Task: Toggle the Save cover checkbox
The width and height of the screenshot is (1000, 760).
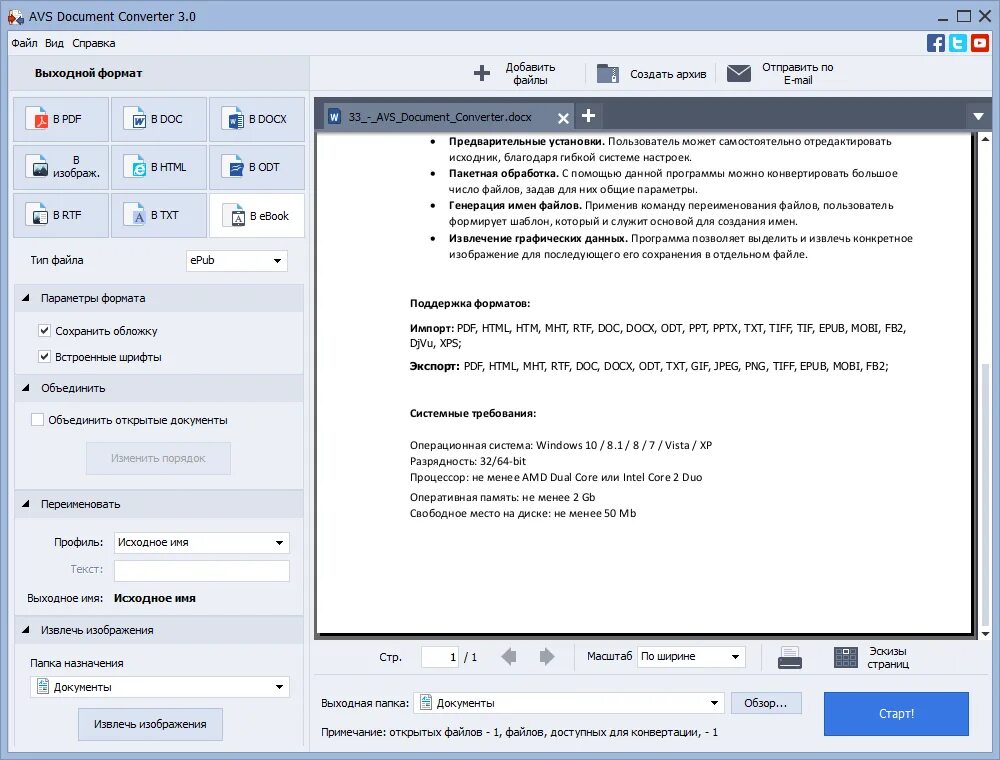Action: [44, 330]
